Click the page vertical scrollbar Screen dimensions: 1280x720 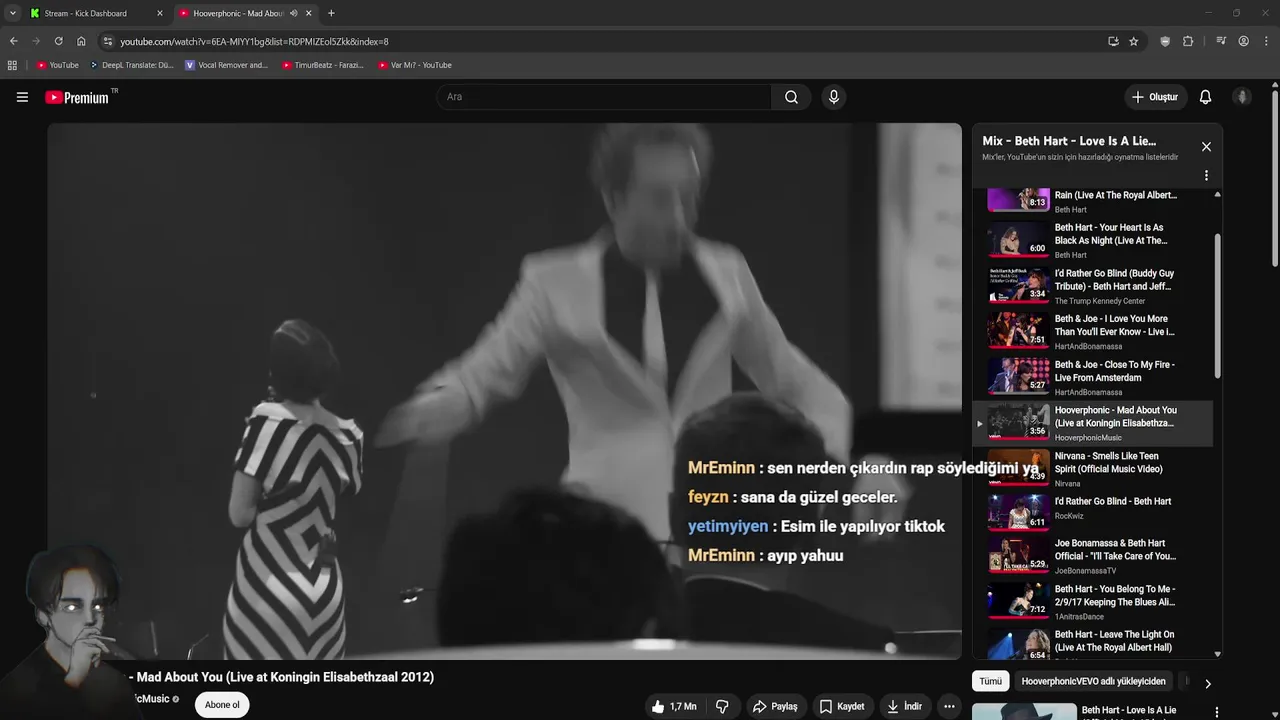tap(1275, 180)
